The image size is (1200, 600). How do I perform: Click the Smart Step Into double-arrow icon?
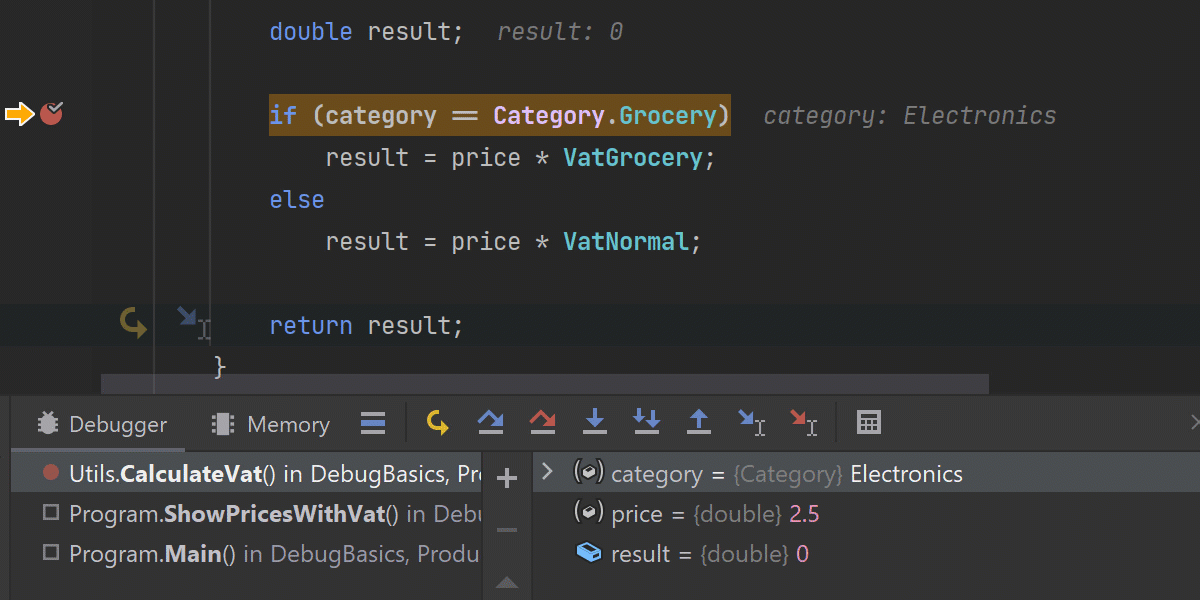tap(647, 423)
